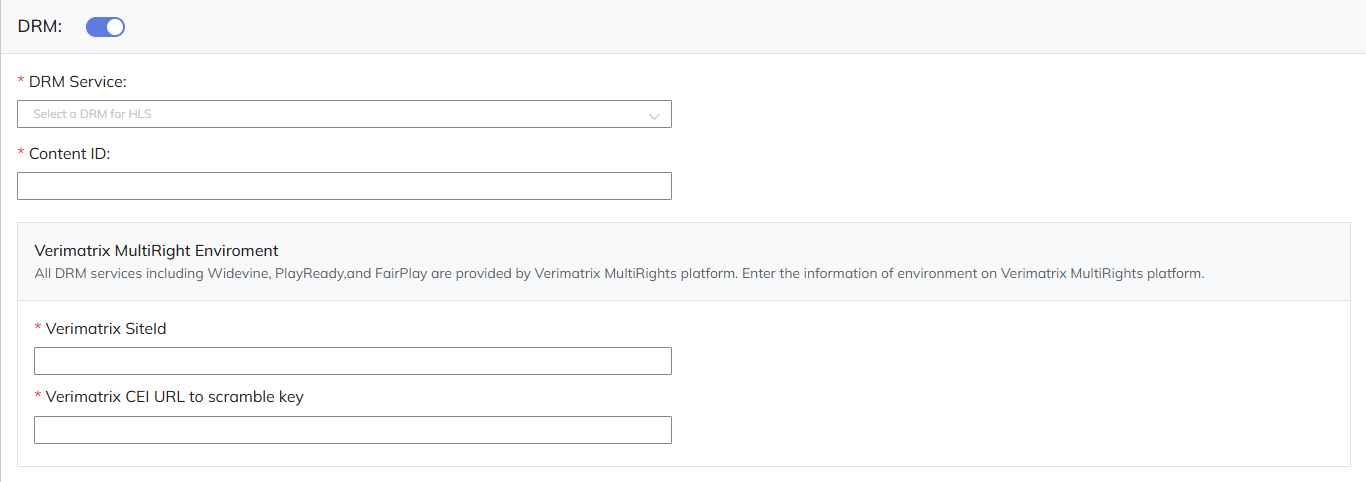Click the 'DRM:' label text
Viewport: 1366px width, 482px height.
click(40, 27)
